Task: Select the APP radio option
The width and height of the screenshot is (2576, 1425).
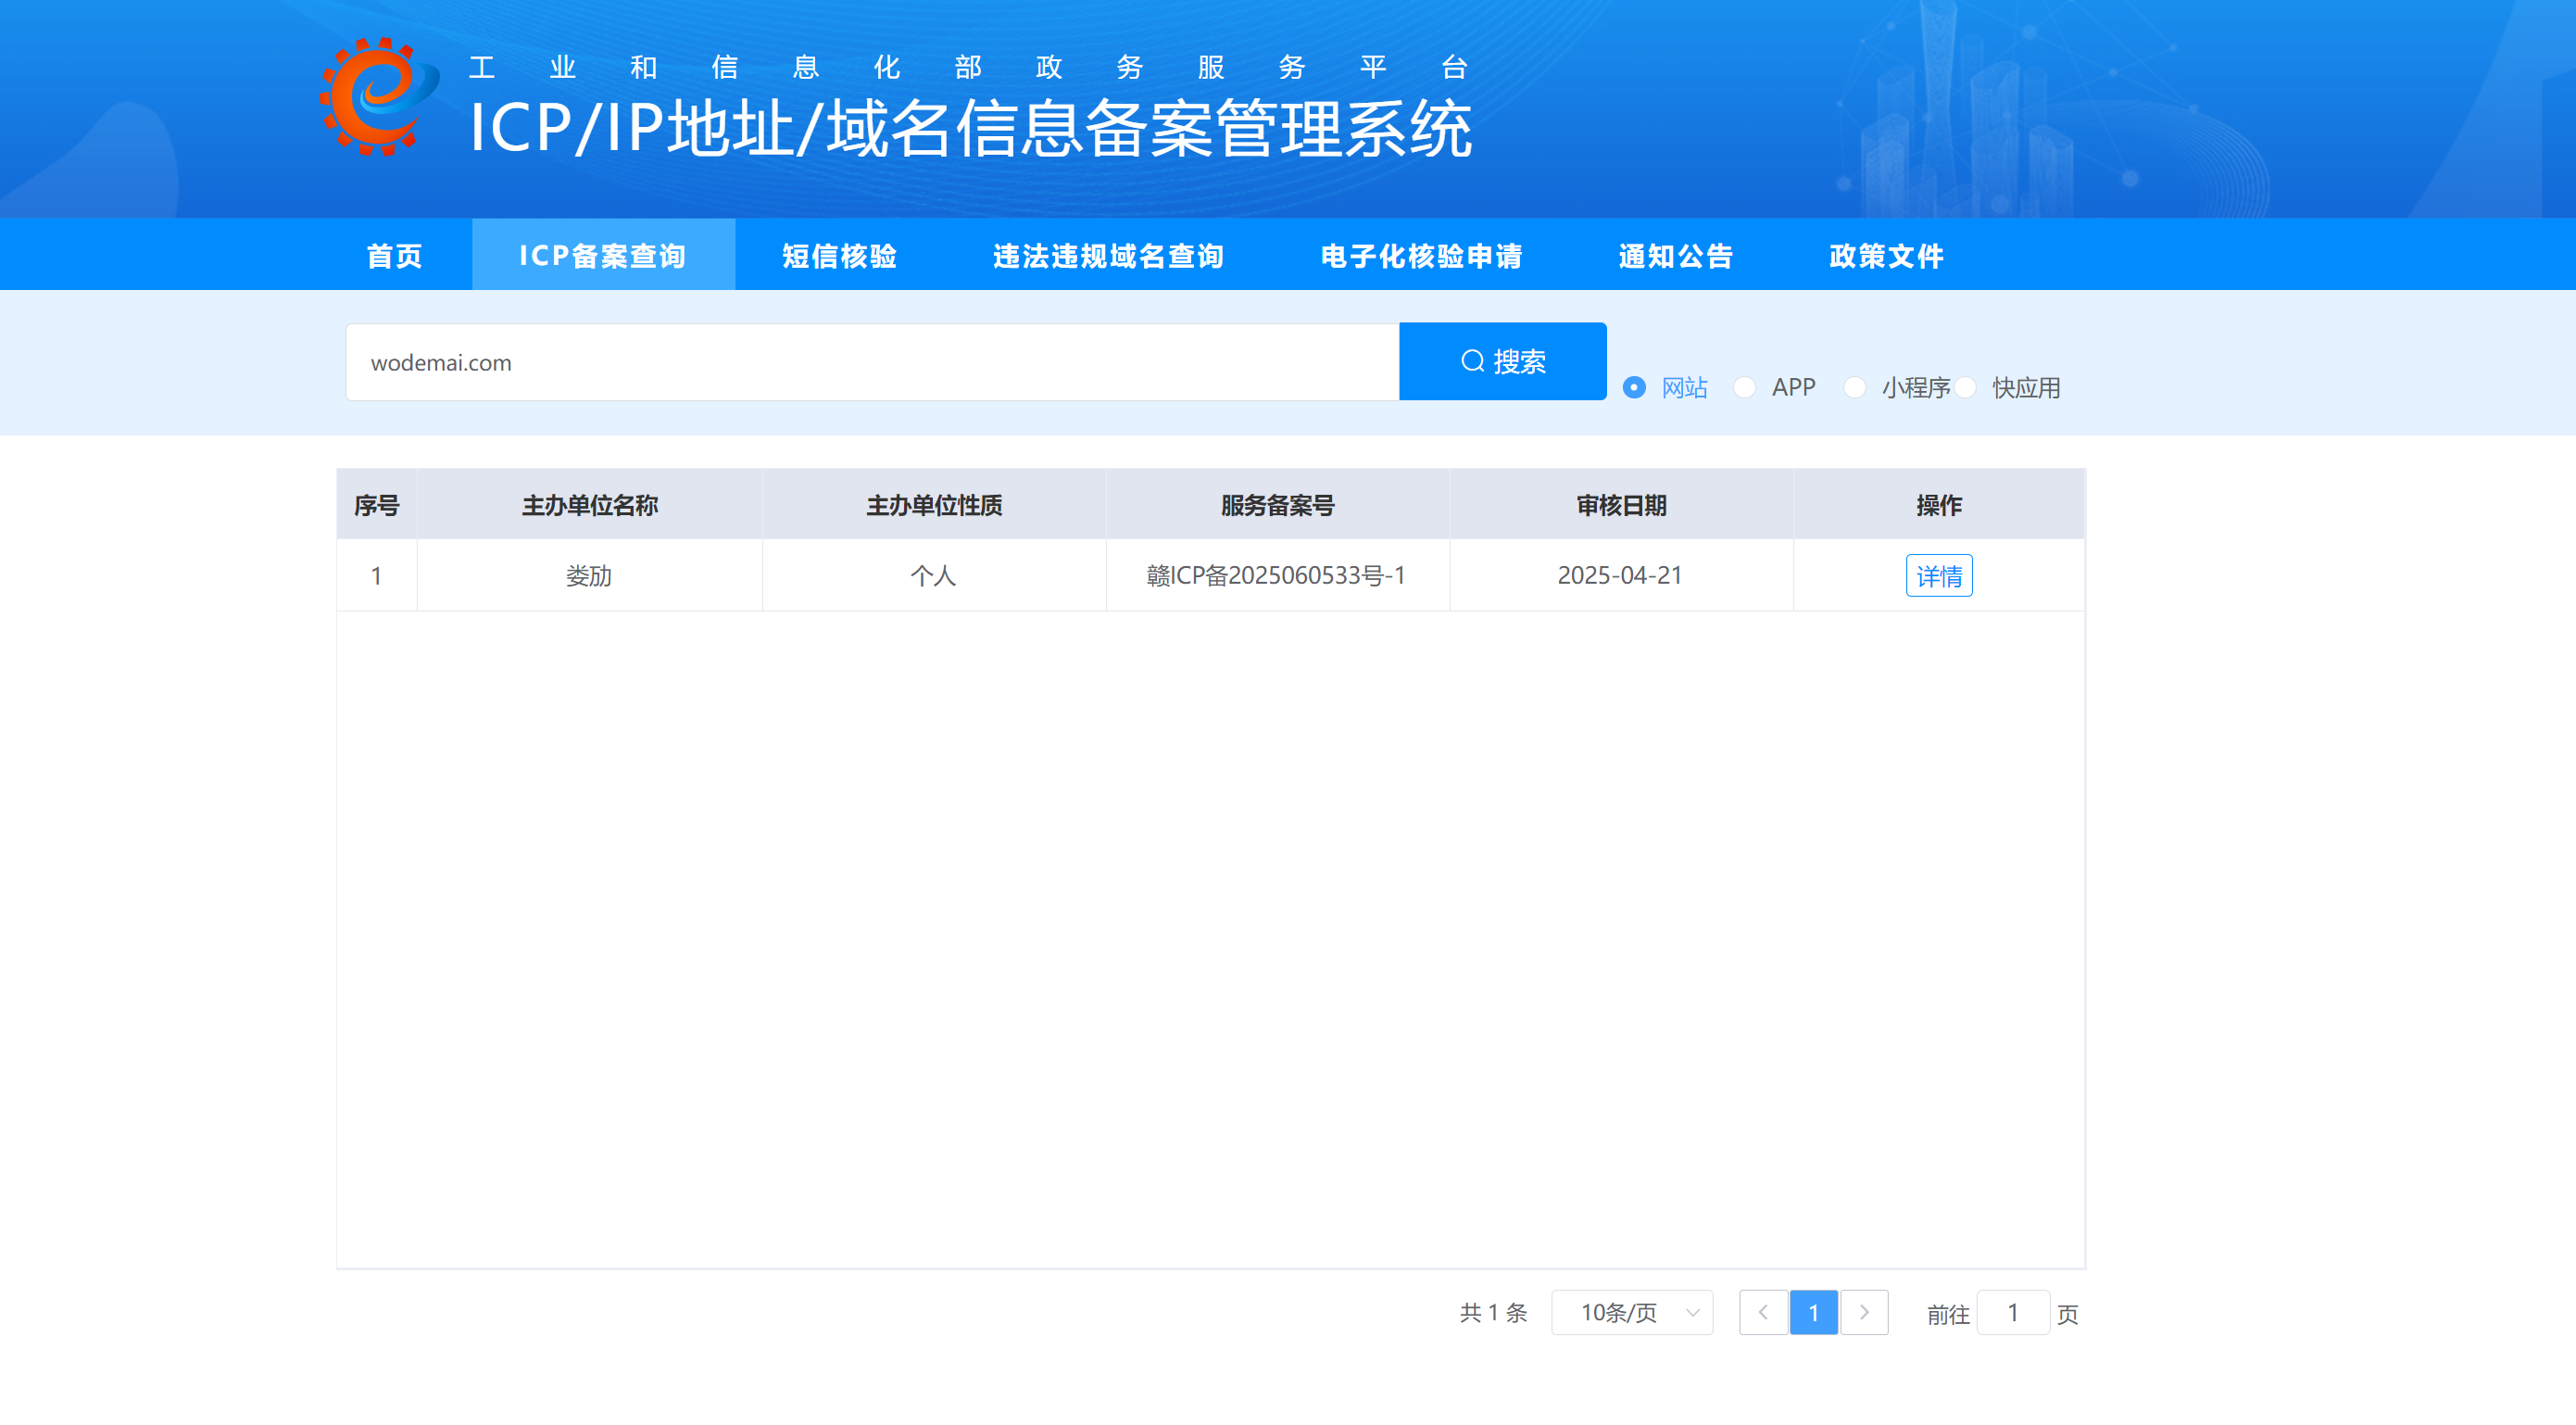Action: [x=1745, y=387]
